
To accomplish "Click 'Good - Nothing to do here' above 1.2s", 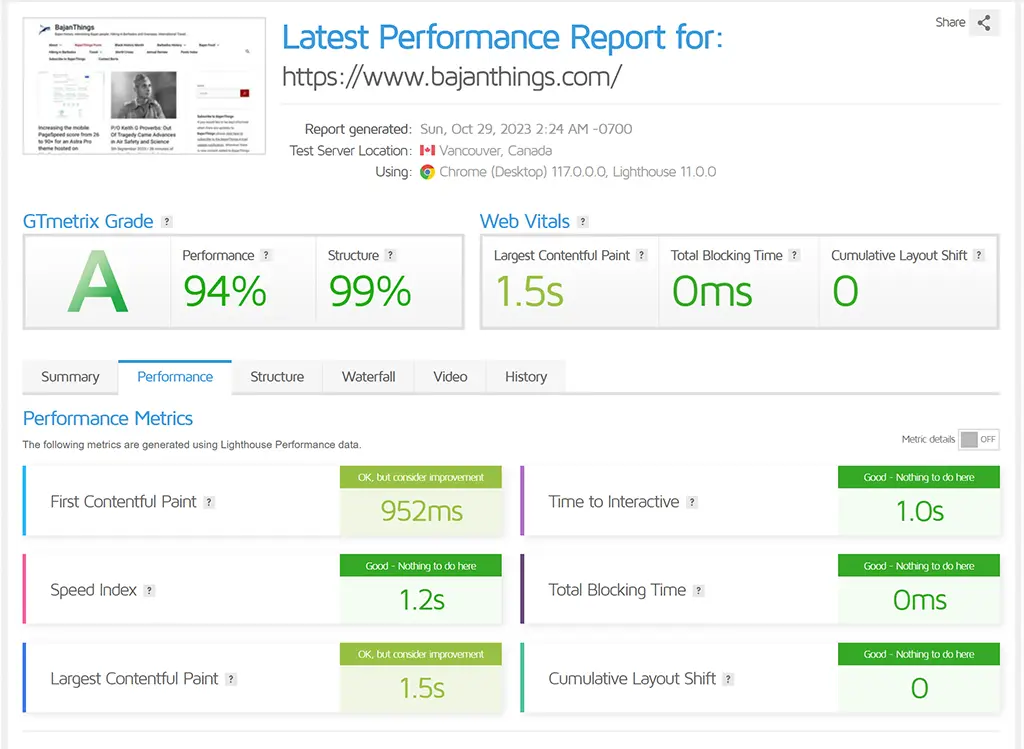I will point(421,566).
